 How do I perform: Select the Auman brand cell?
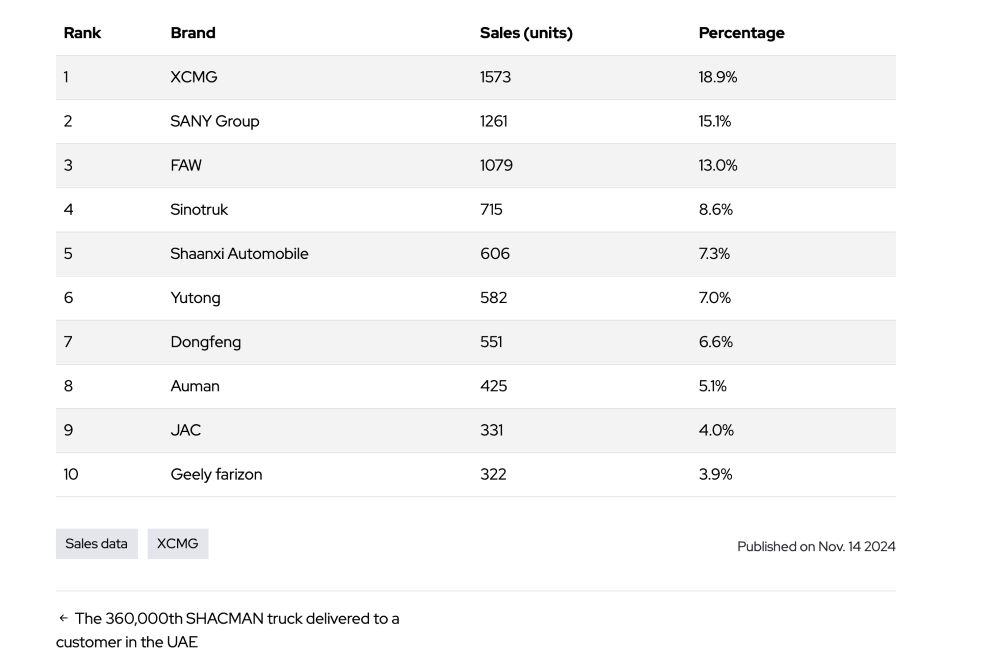pyautogui.click(x=195, y=386)
